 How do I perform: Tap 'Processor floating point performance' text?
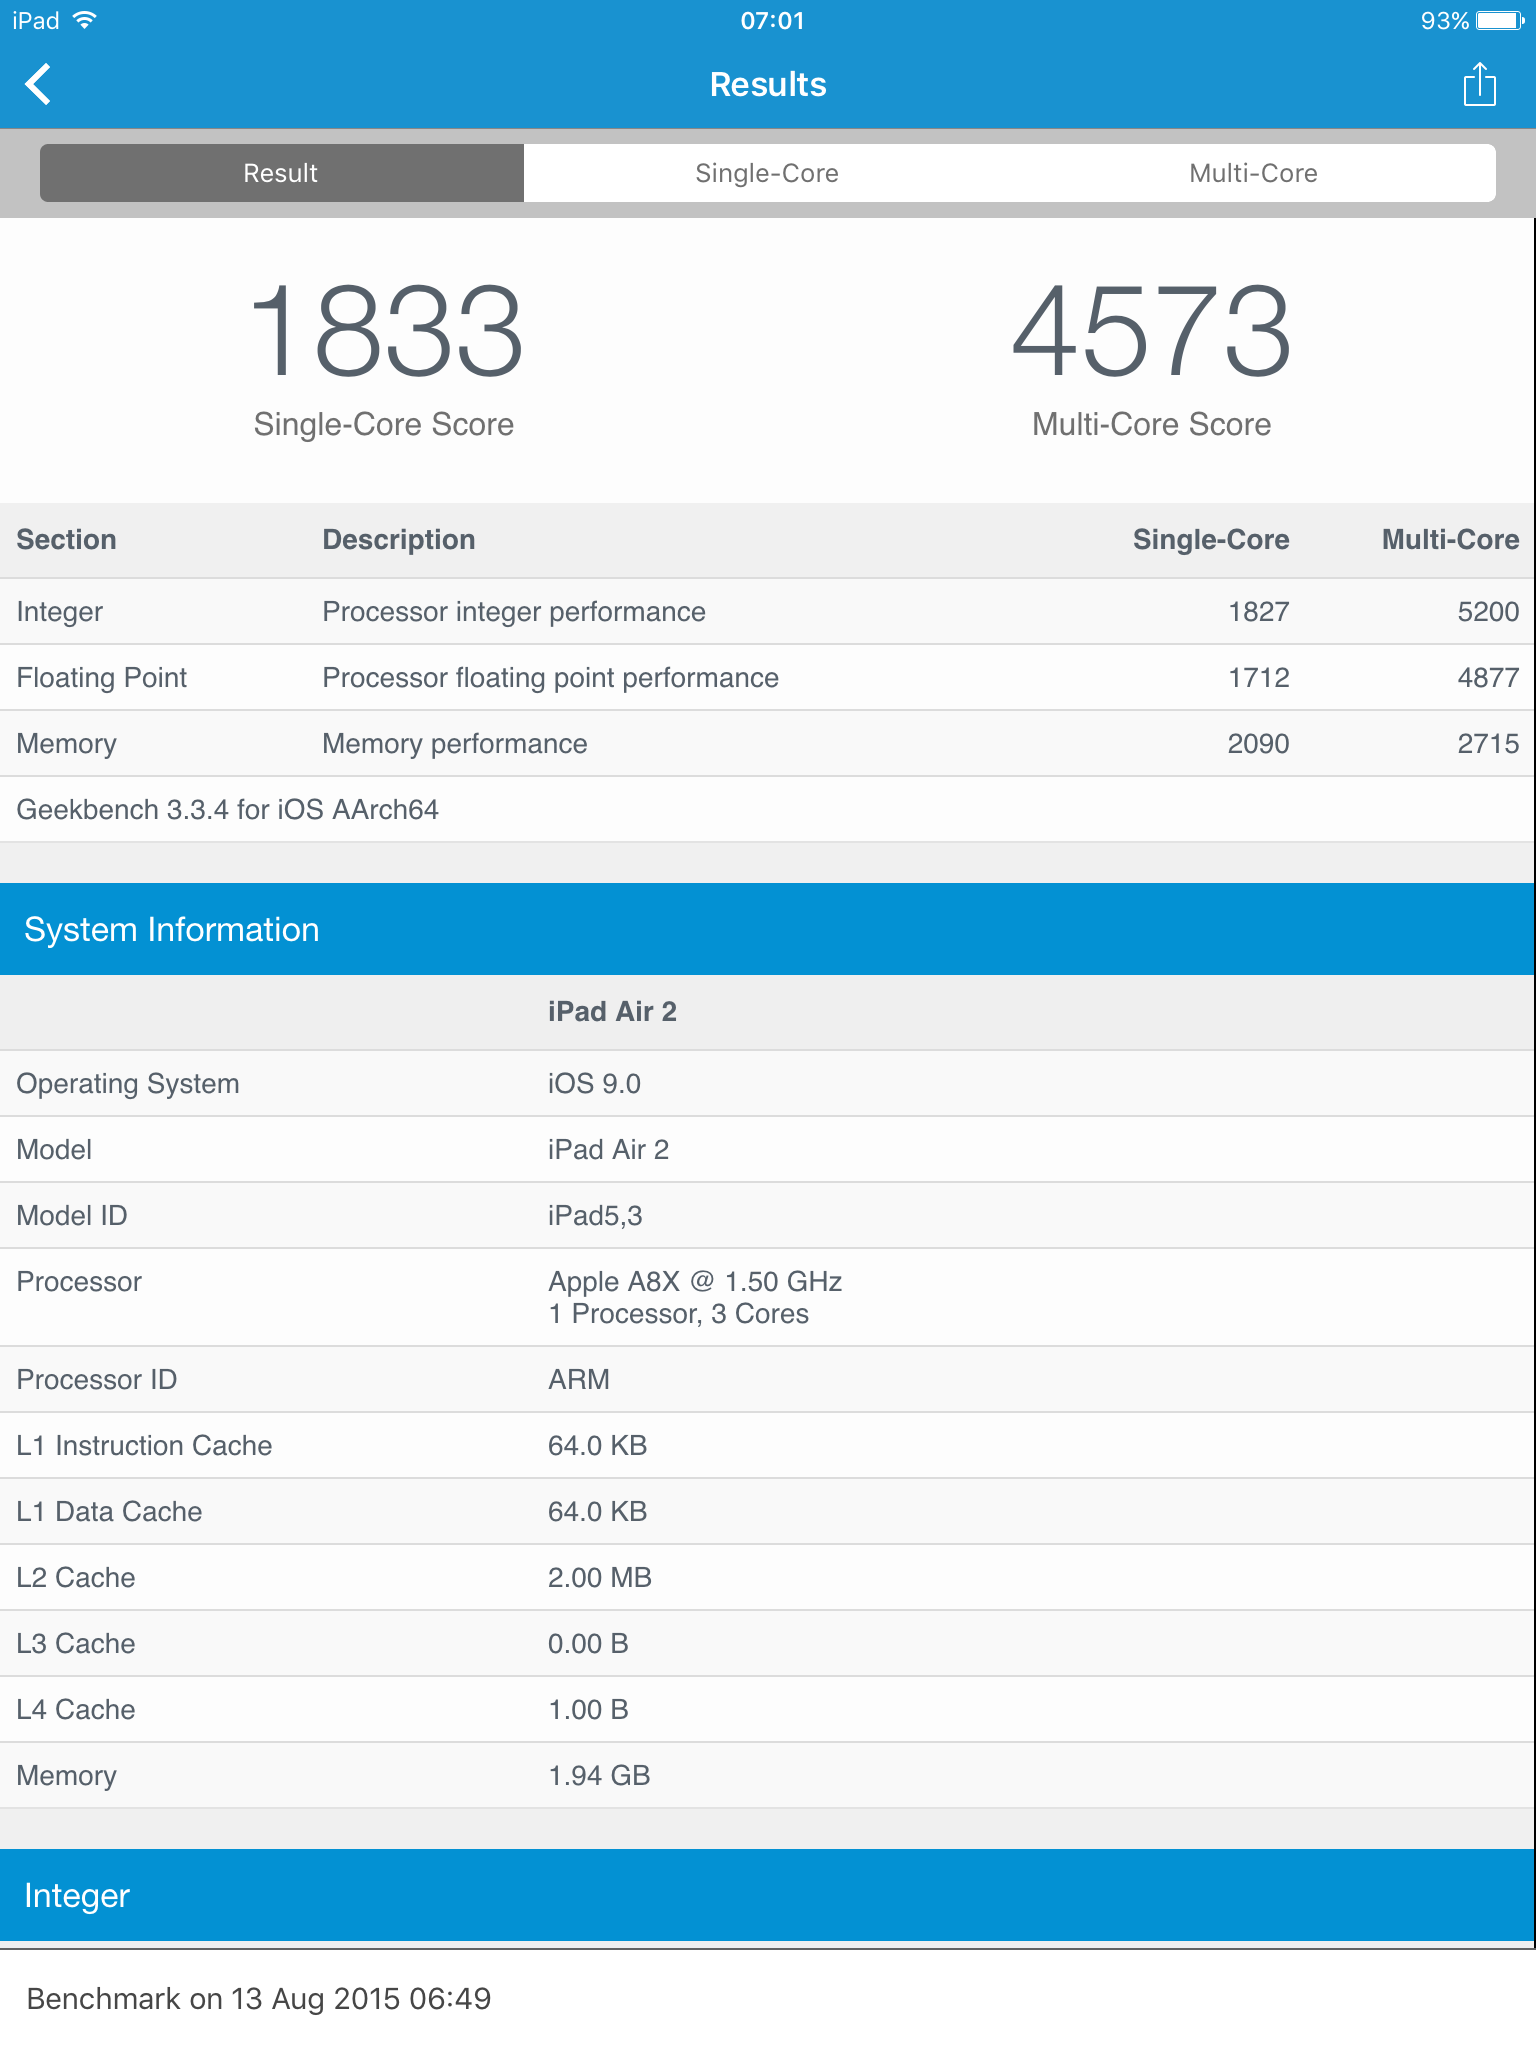550,678
